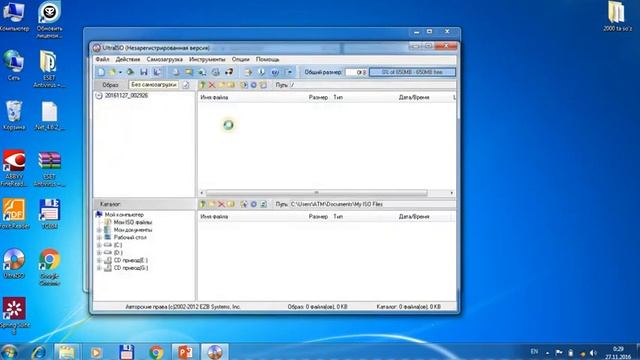The width and height of the screenshot is (640, 360).
Task: Click Имя файла column header in image pane
Action: coord(214,97)
